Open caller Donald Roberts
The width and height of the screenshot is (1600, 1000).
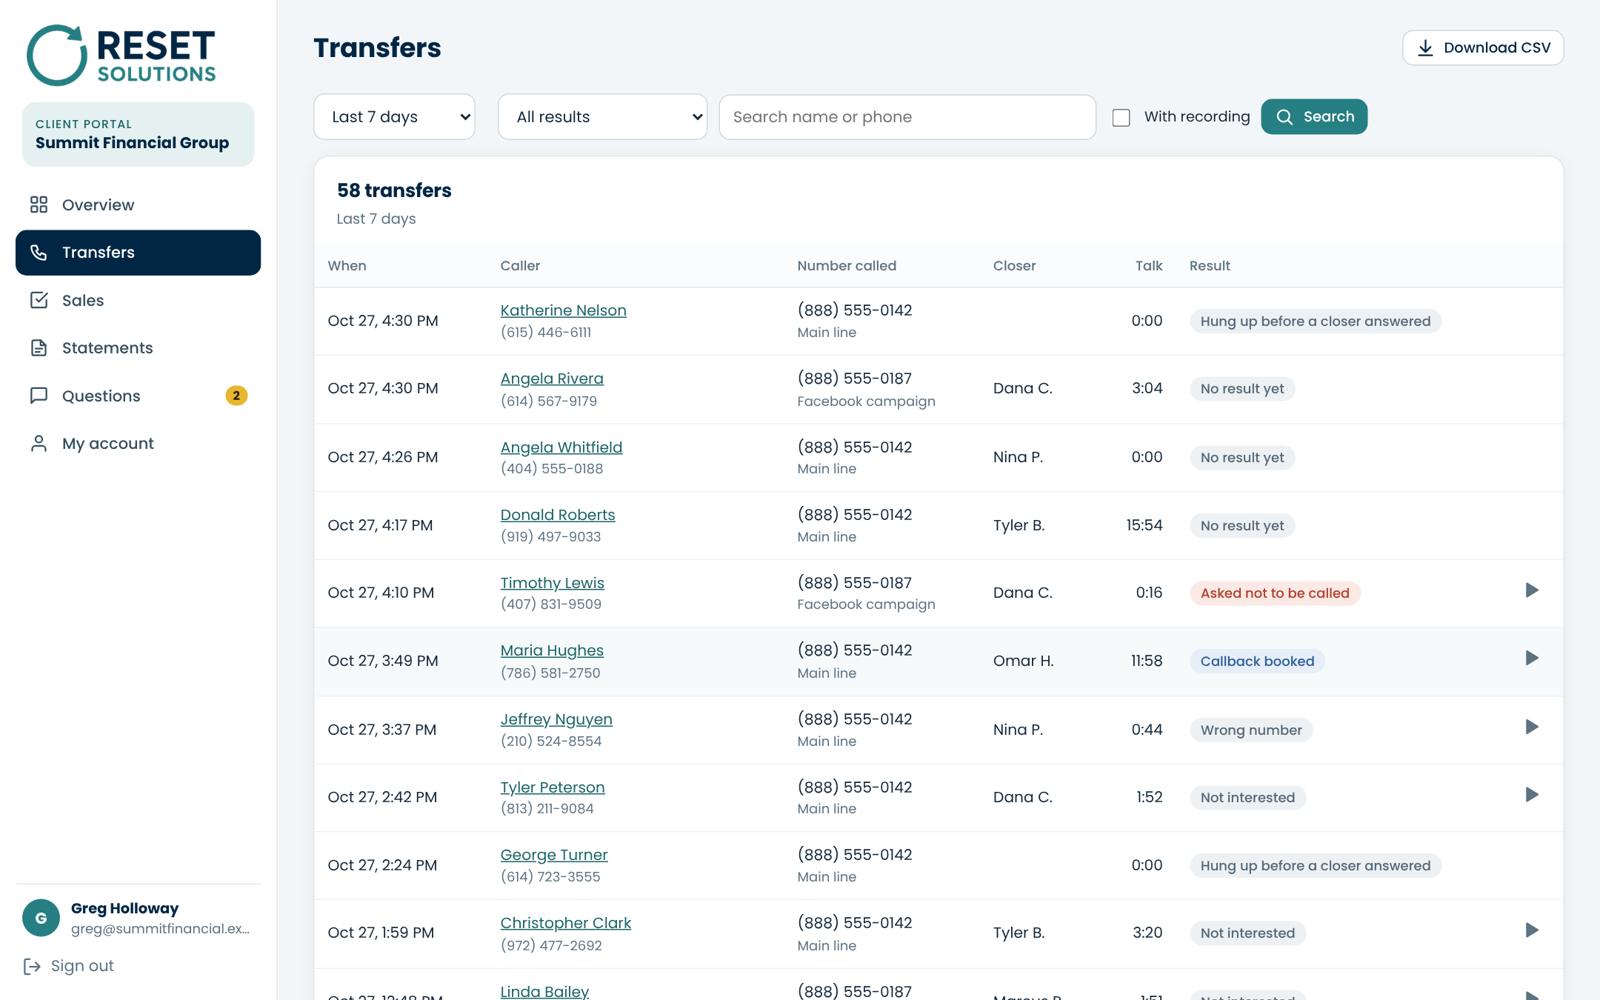pos(558,515)
